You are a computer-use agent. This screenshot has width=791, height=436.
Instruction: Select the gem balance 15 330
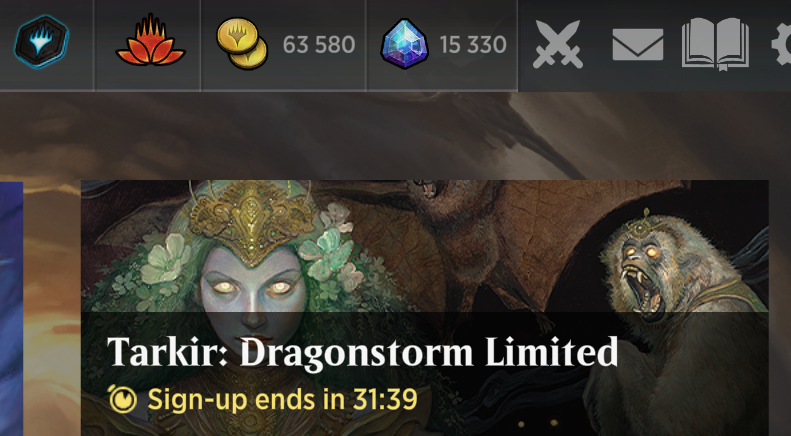pyautogui.click(x=473, y=45)
